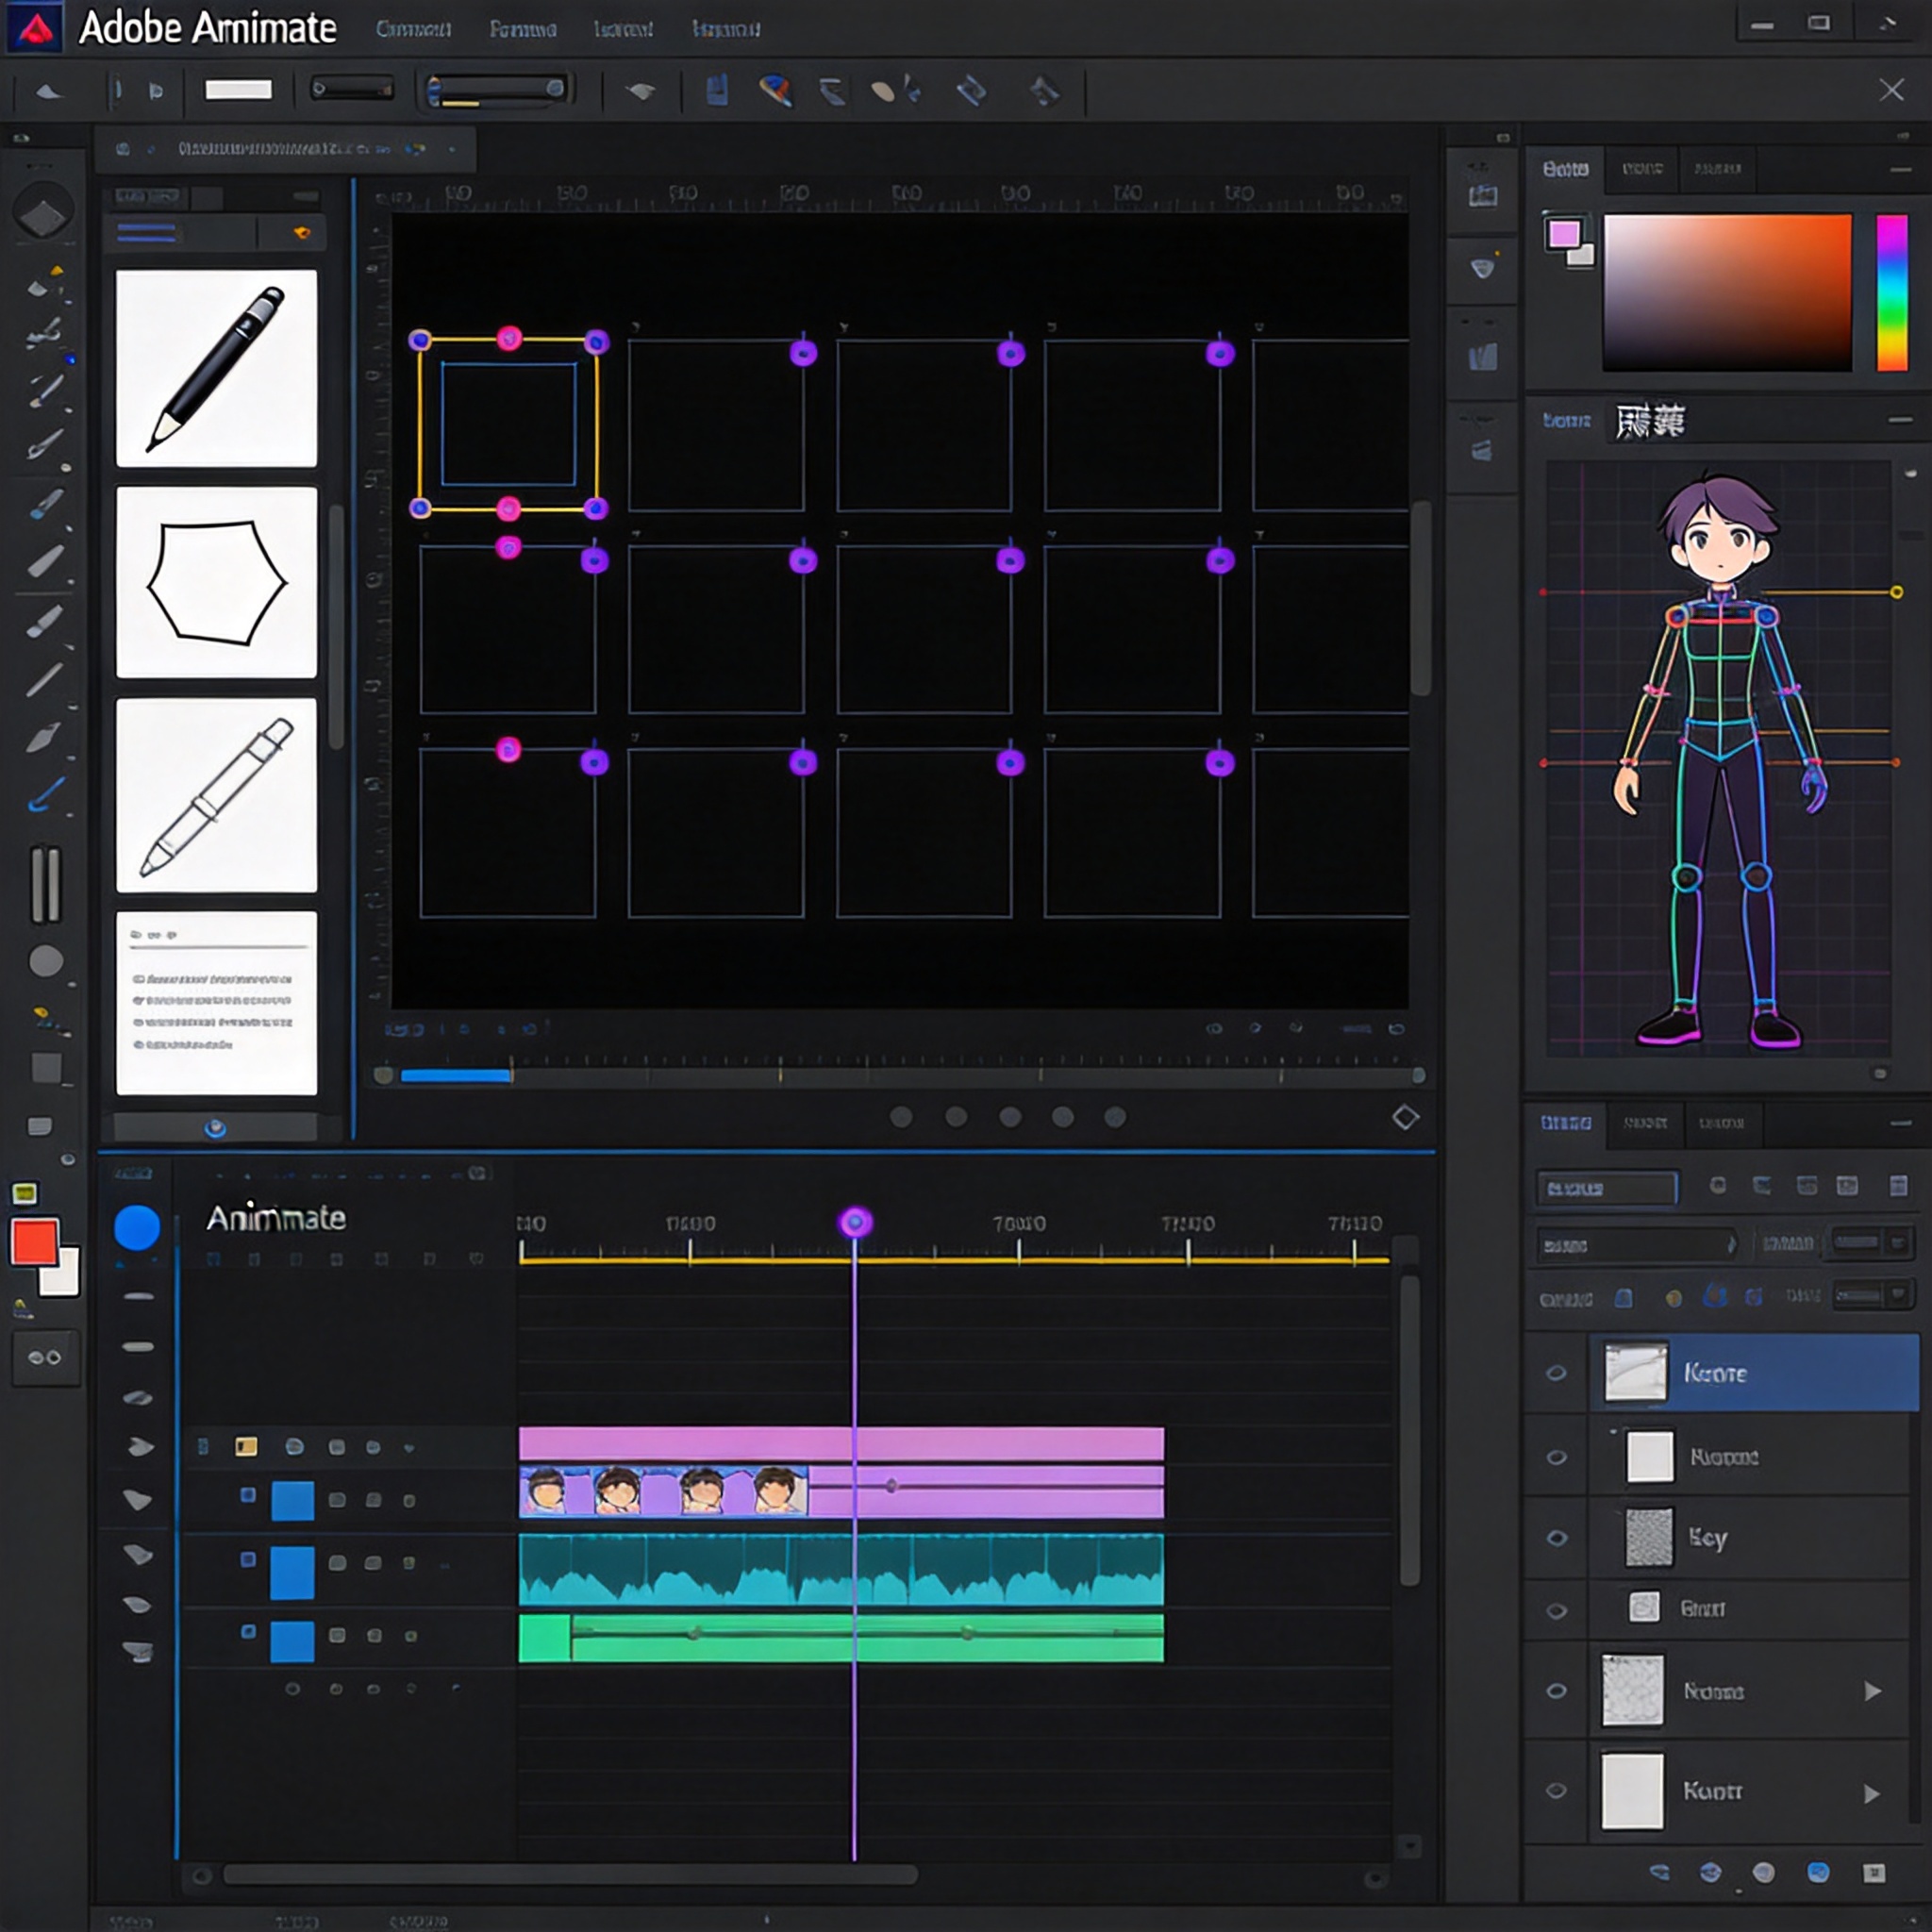Image resolution: width=1932 pixels, height=1932 pixels.
Task: Click the diamond keyframe icon below the stage
Action: (x=1405, y=1117)
